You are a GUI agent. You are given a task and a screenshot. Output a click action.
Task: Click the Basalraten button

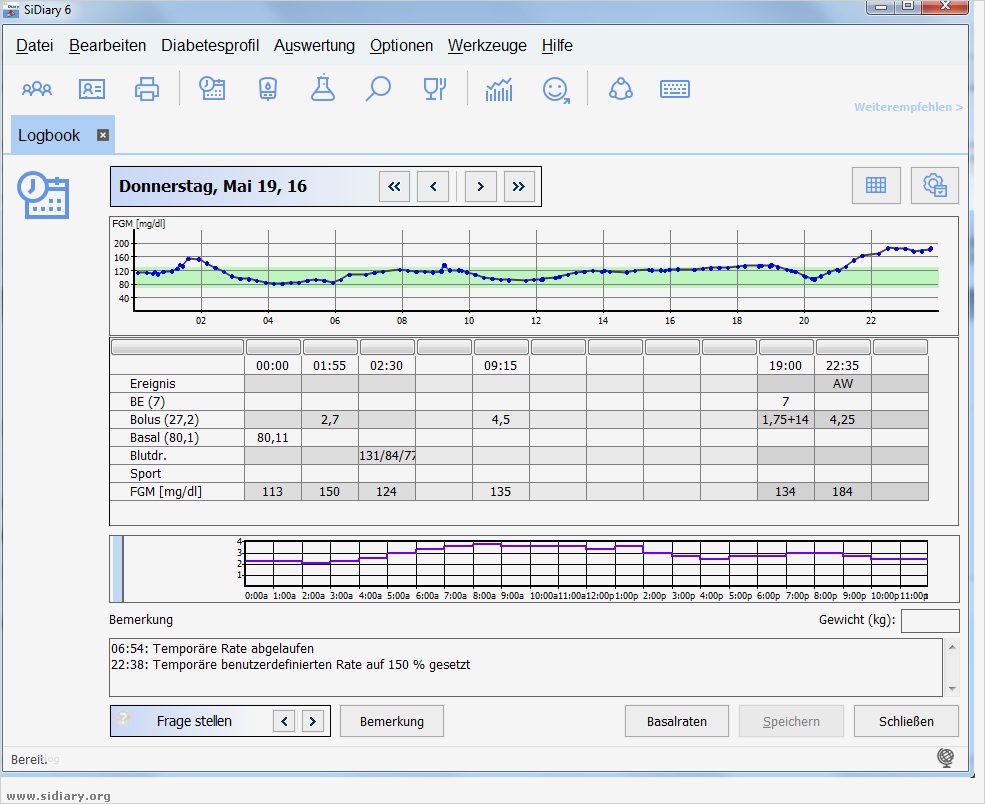tap(677, 721)
